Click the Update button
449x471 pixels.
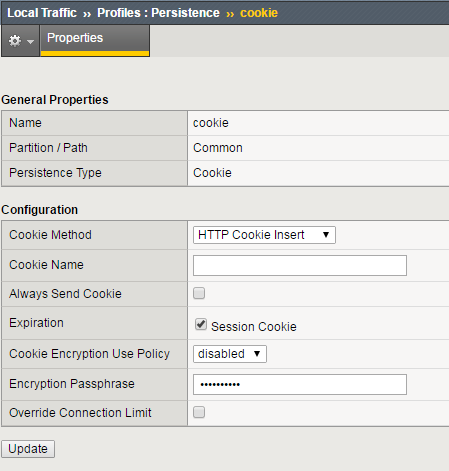[28, 449]
